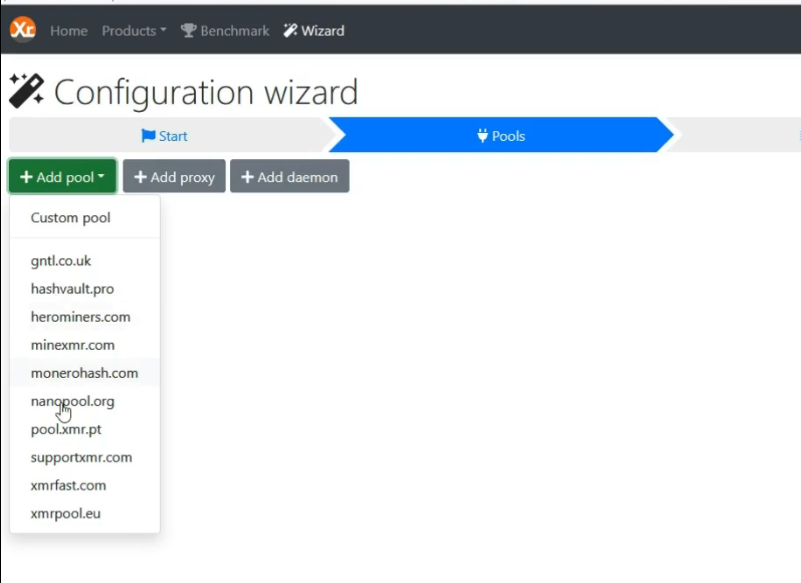Click the Configuration wizard heading text
Viewport: 801px width, 583px height.
(x=206, y=92)
